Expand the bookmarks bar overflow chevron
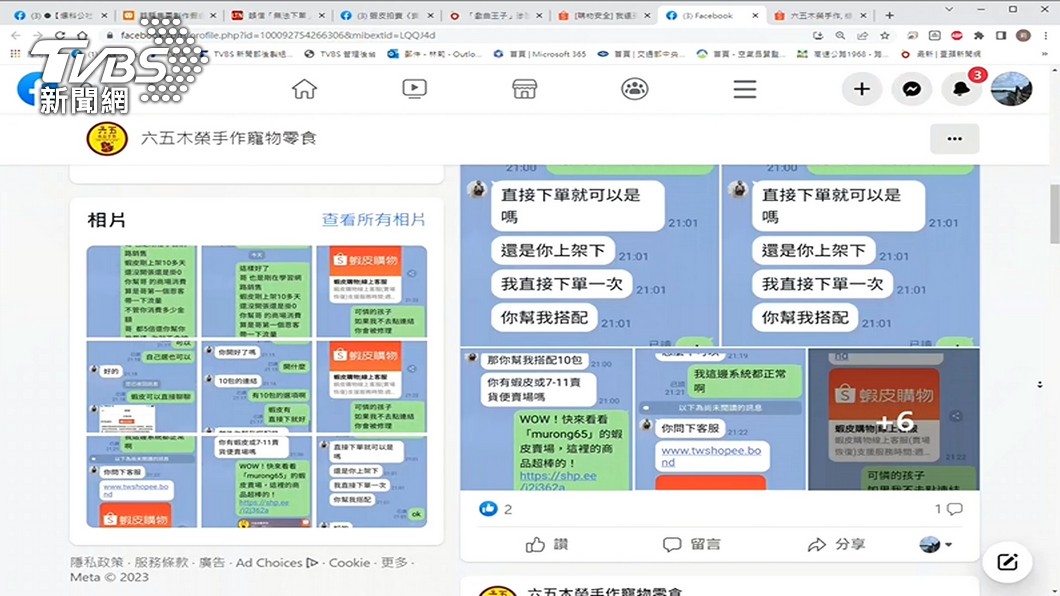 (x=1045, y=53)
